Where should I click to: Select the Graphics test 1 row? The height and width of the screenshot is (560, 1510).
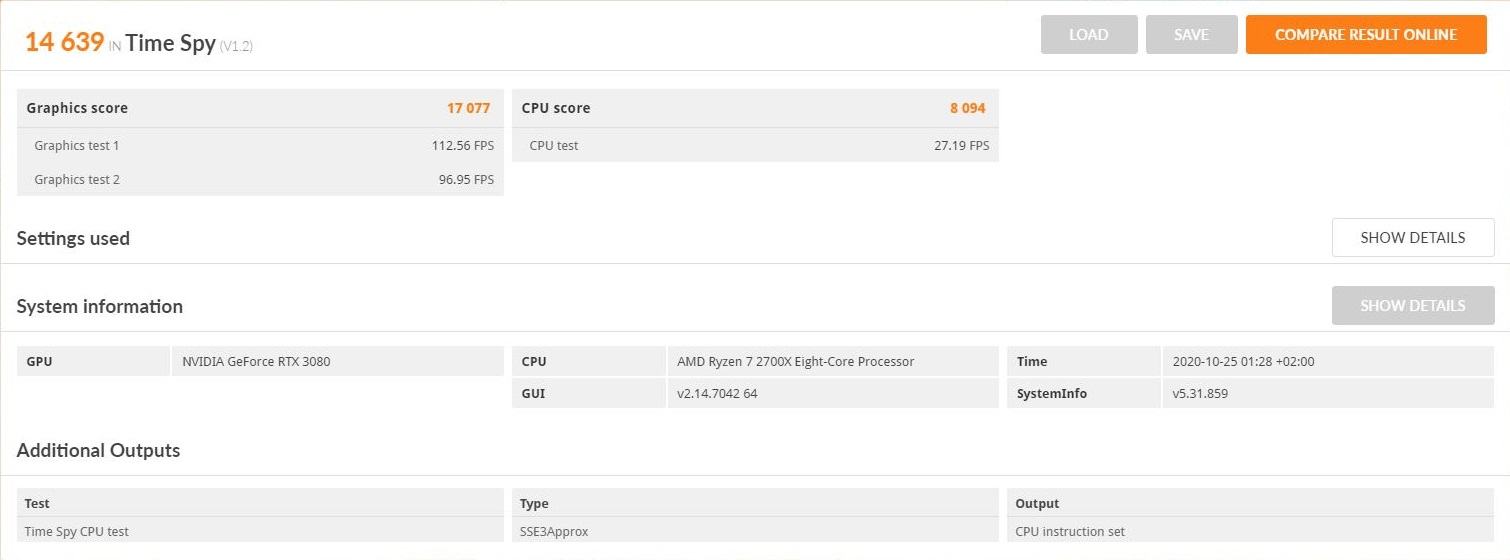[x=260, y=146]
